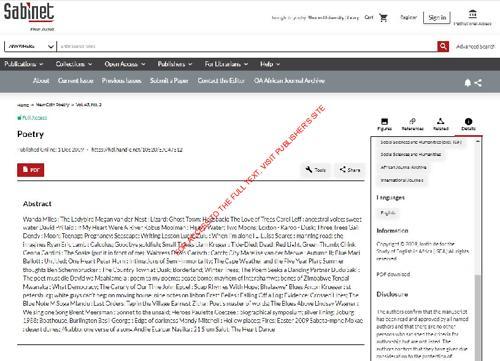Screen dimensions: 500x361
Task: Open Submit a Paper page
Action: pyautogui.click(x=169, y=81)
